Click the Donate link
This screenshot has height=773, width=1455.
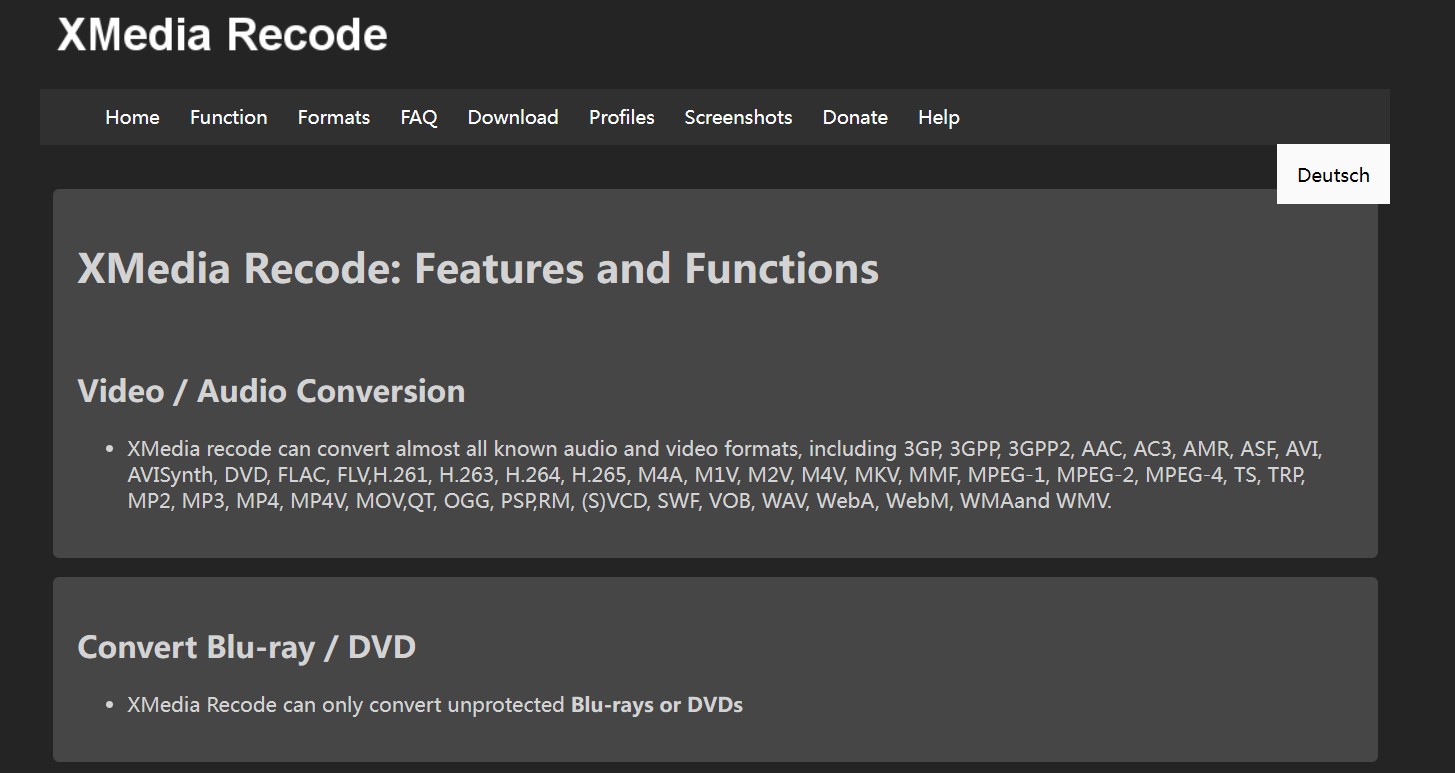pos(855,117)
